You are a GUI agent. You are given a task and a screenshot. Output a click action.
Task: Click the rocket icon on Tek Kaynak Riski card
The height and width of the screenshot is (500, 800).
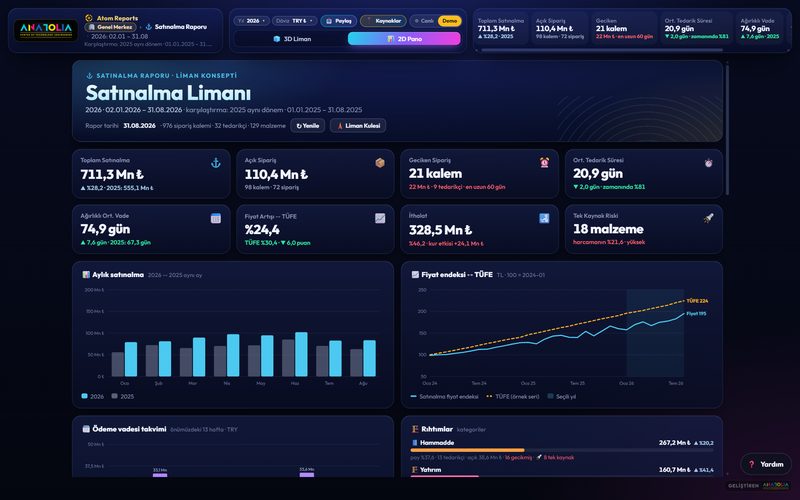(709, 218)
